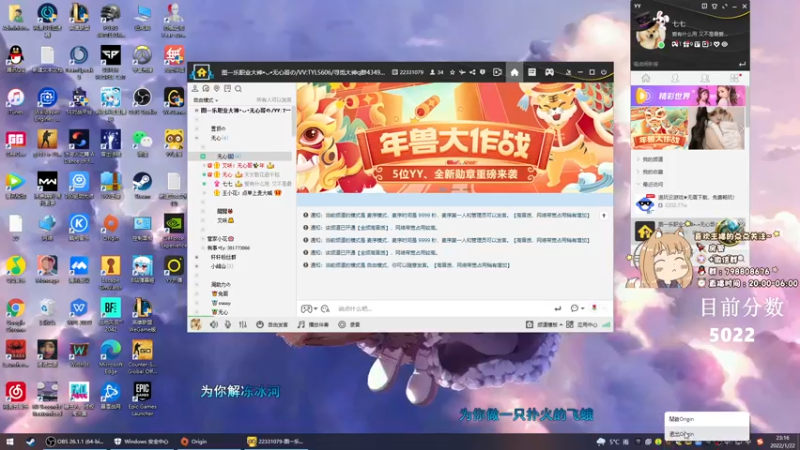The height and width of the screenshot is (450, 800).
Task: Open the speech bubble dropdown right of chat input
Action: point(577,308)
